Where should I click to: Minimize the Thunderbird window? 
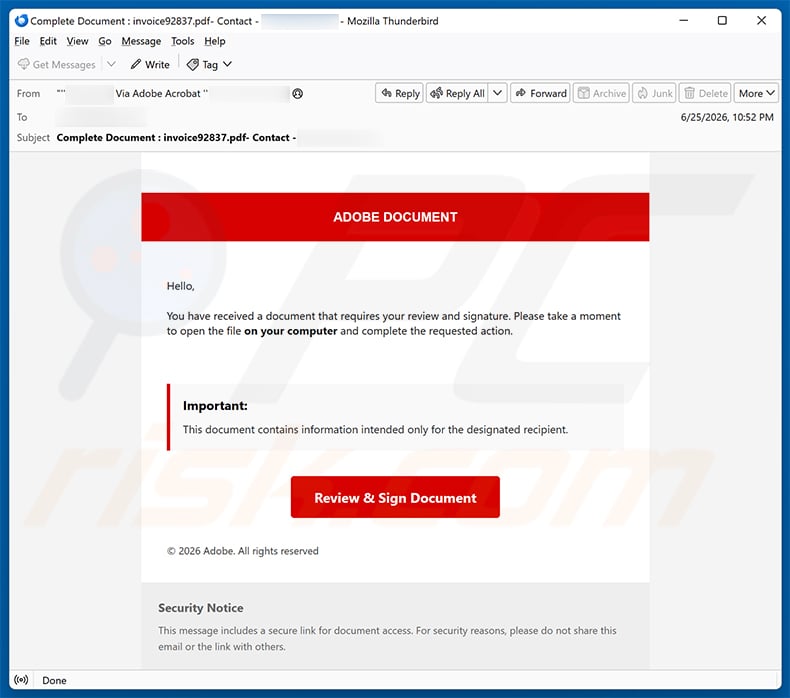(684, 21)
